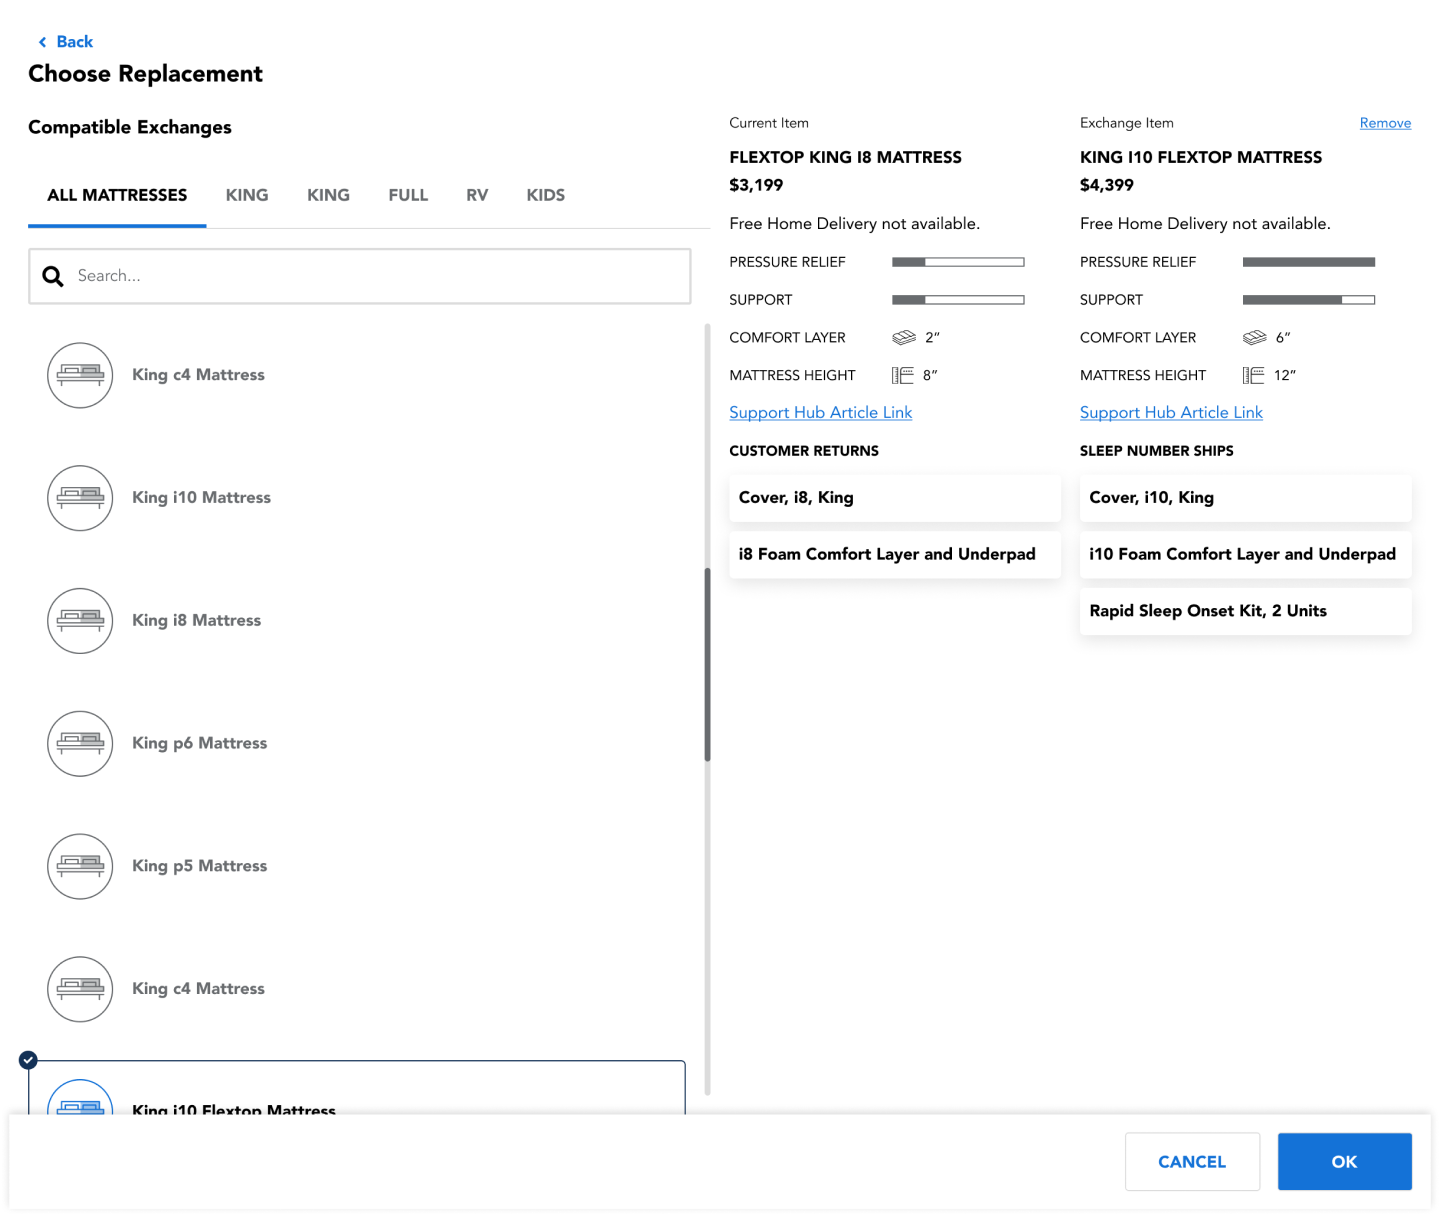
Task: Choose the King p5 Mattress label
Action: pyautogui.click(x=199, y=866)
